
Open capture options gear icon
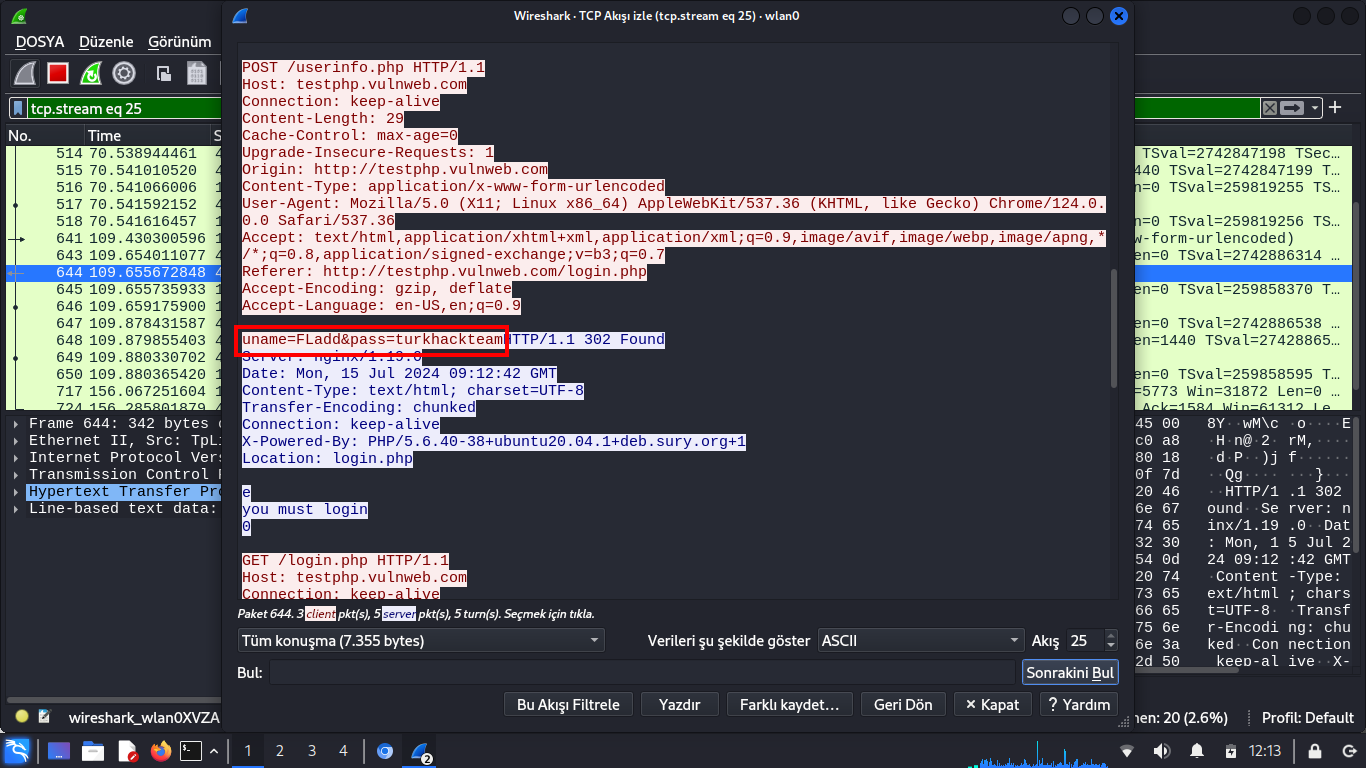(x=124, y=73)
